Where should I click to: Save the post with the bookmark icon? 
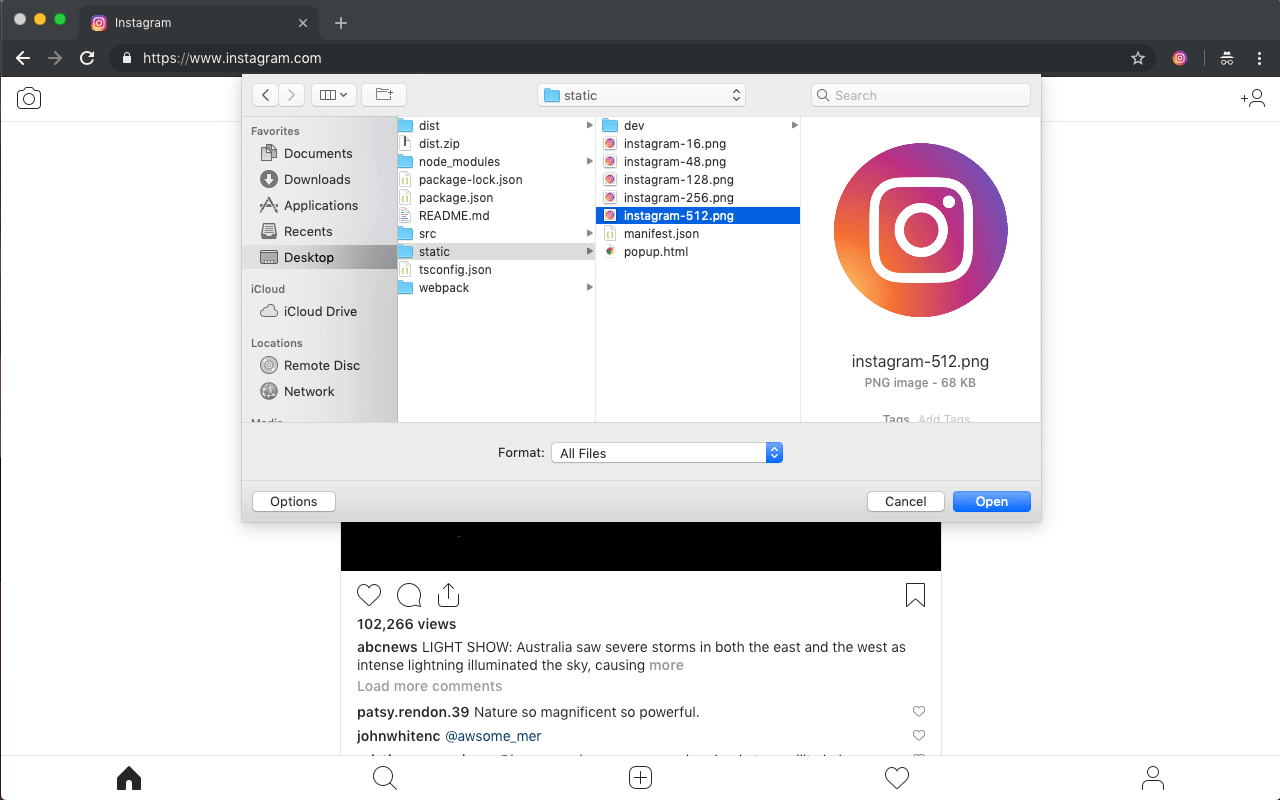915,594
